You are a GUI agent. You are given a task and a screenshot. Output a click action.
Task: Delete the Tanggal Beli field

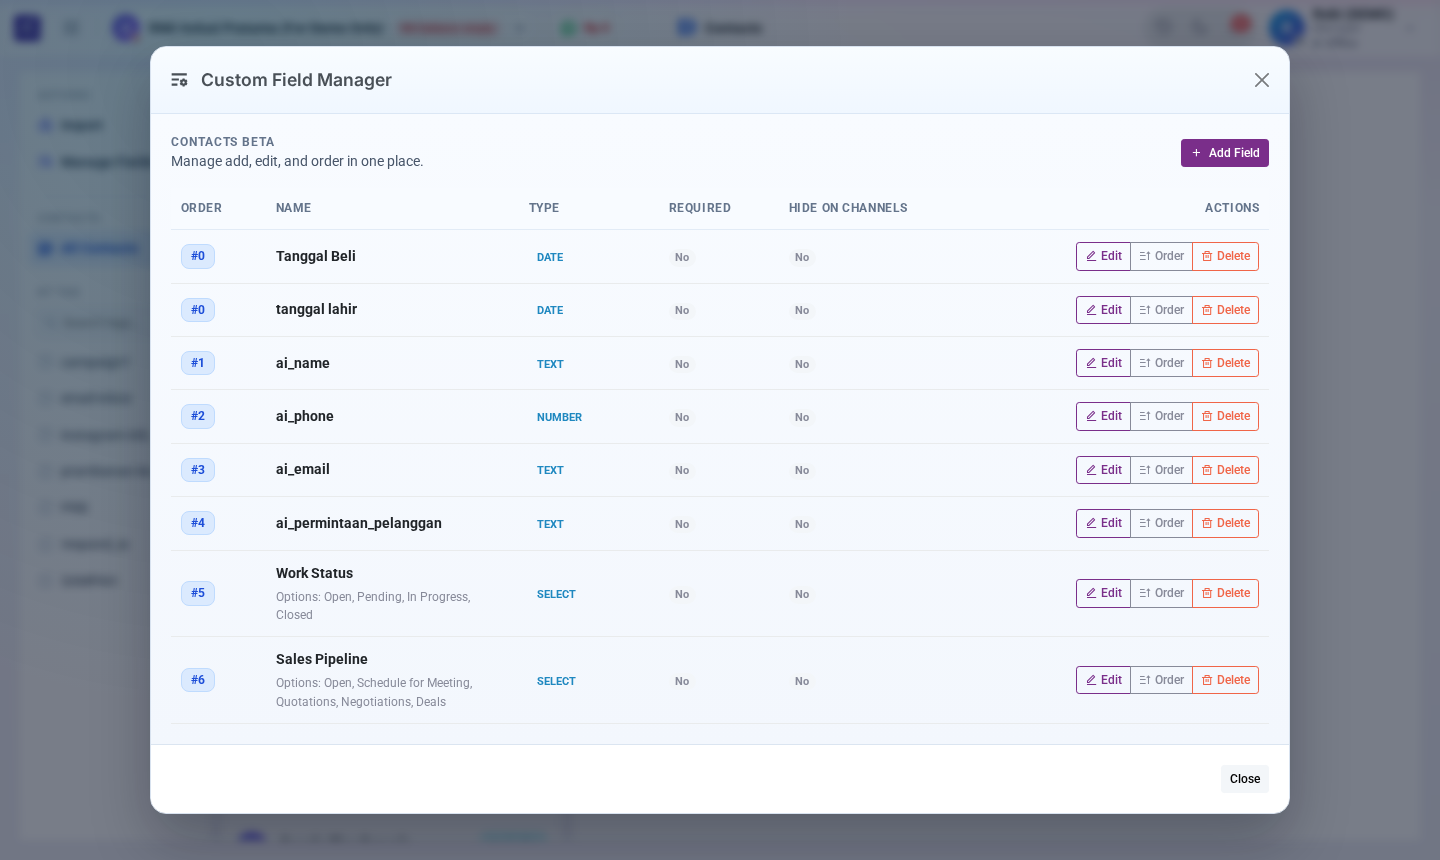tap(1225, 257)
